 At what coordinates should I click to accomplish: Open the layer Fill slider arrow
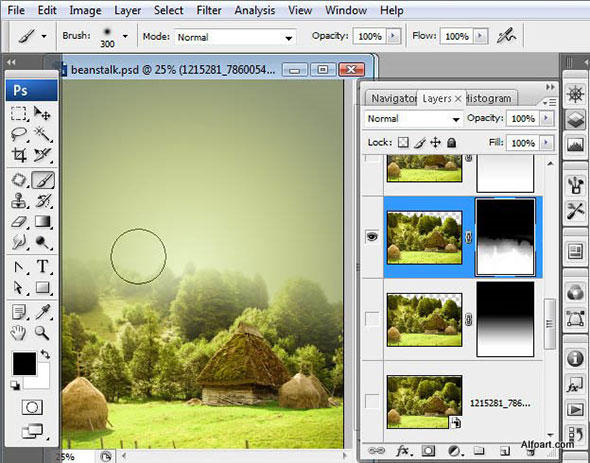pos(546,143)
